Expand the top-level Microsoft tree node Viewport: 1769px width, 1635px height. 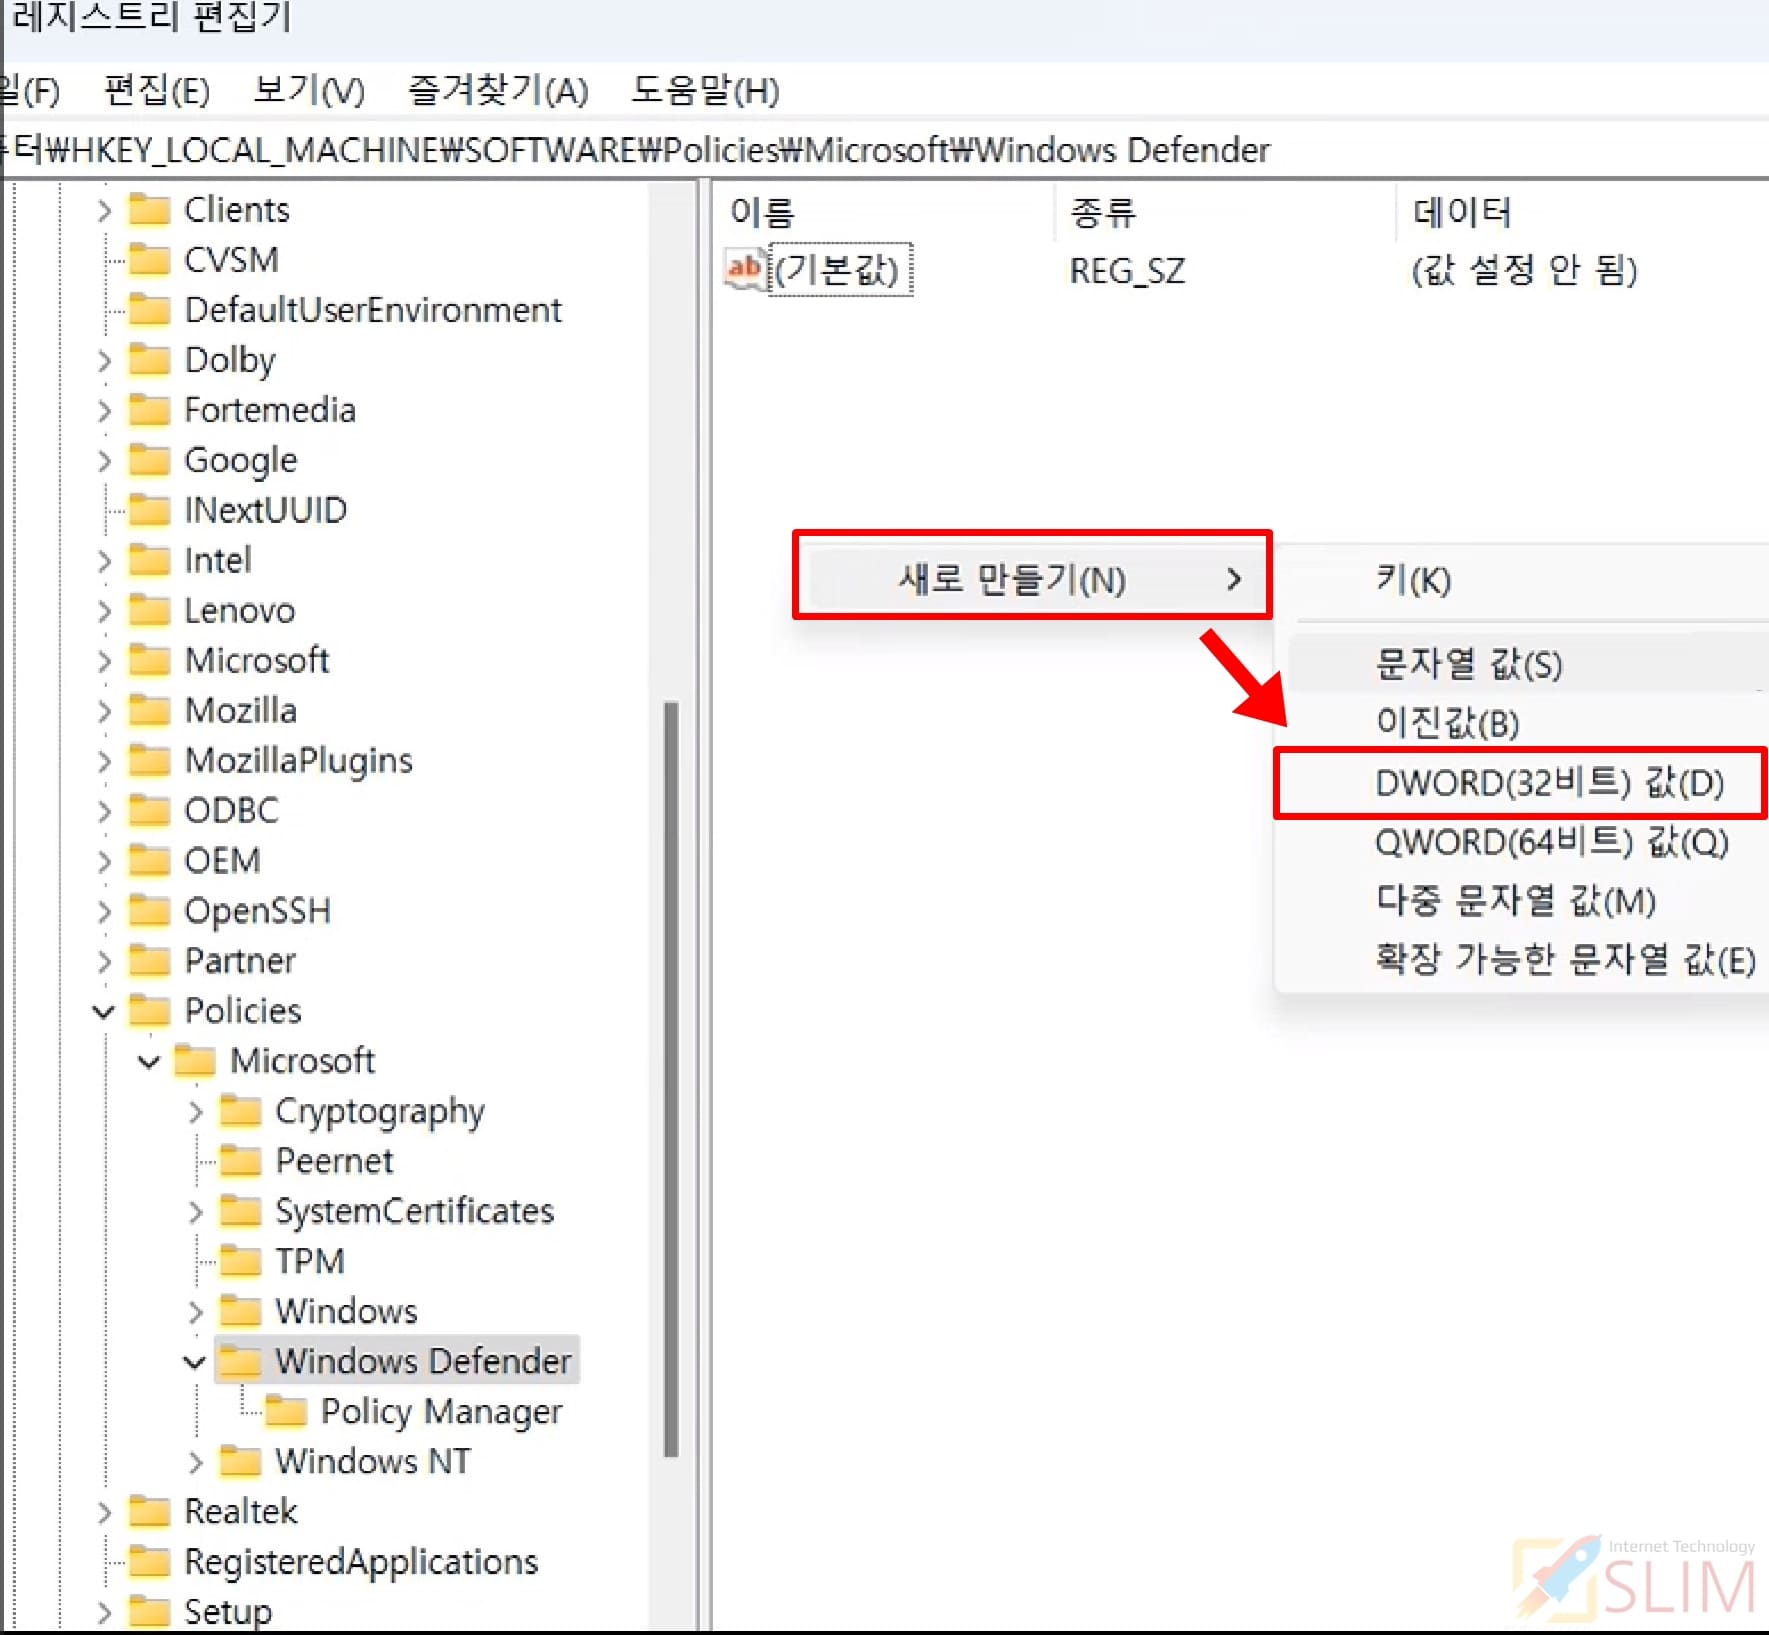pyautogui.click(x=104, y=660)
